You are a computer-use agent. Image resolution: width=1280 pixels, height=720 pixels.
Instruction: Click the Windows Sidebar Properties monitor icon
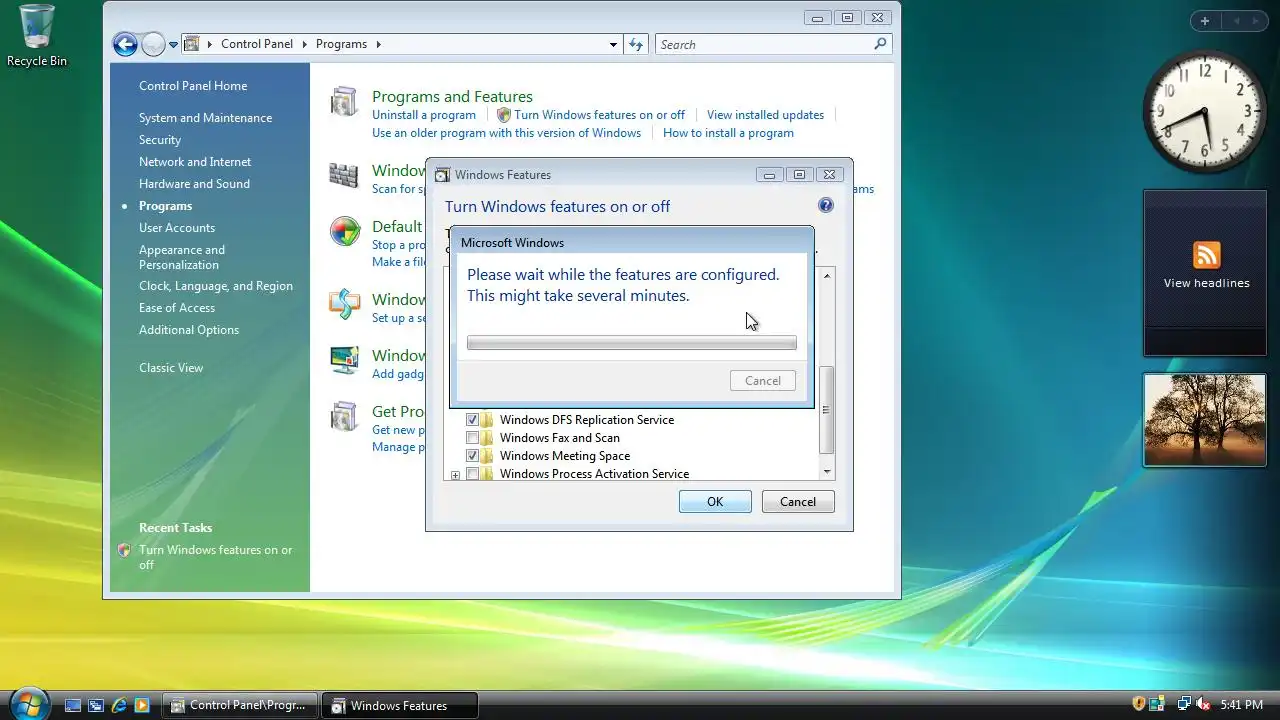pyautogui.click(x=344, y=360)
